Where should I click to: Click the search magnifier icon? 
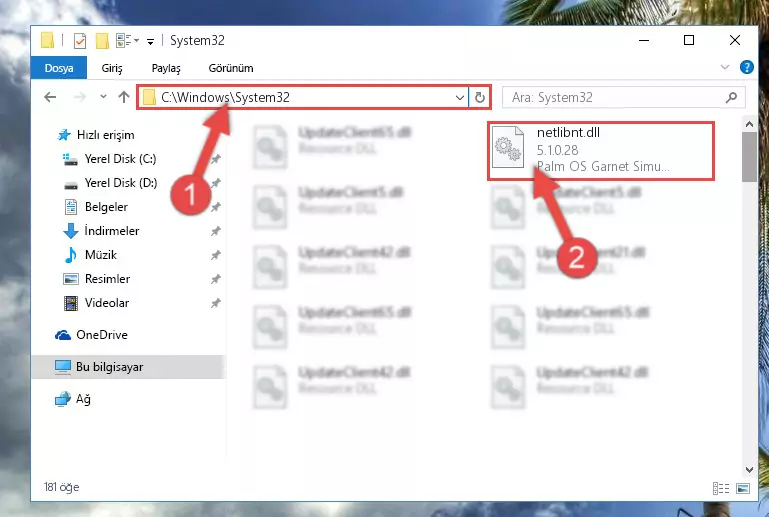pos(731,98)
